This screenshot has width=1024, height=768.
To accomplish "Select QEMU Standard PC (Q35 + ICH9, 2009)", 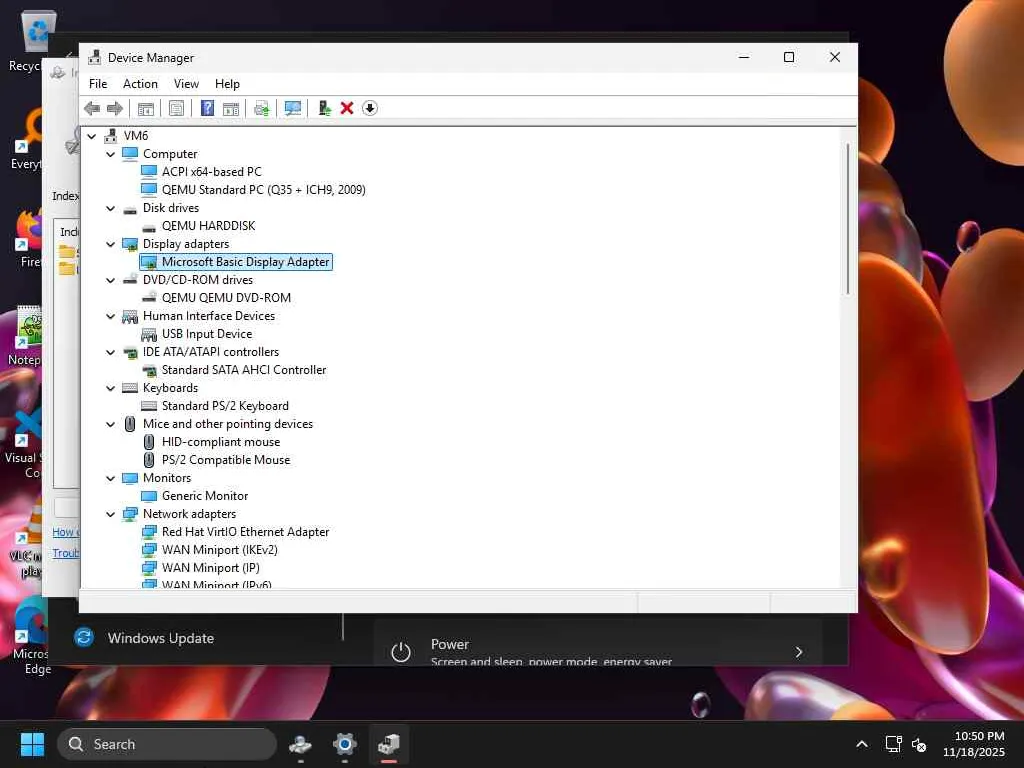I will (263, 190).
